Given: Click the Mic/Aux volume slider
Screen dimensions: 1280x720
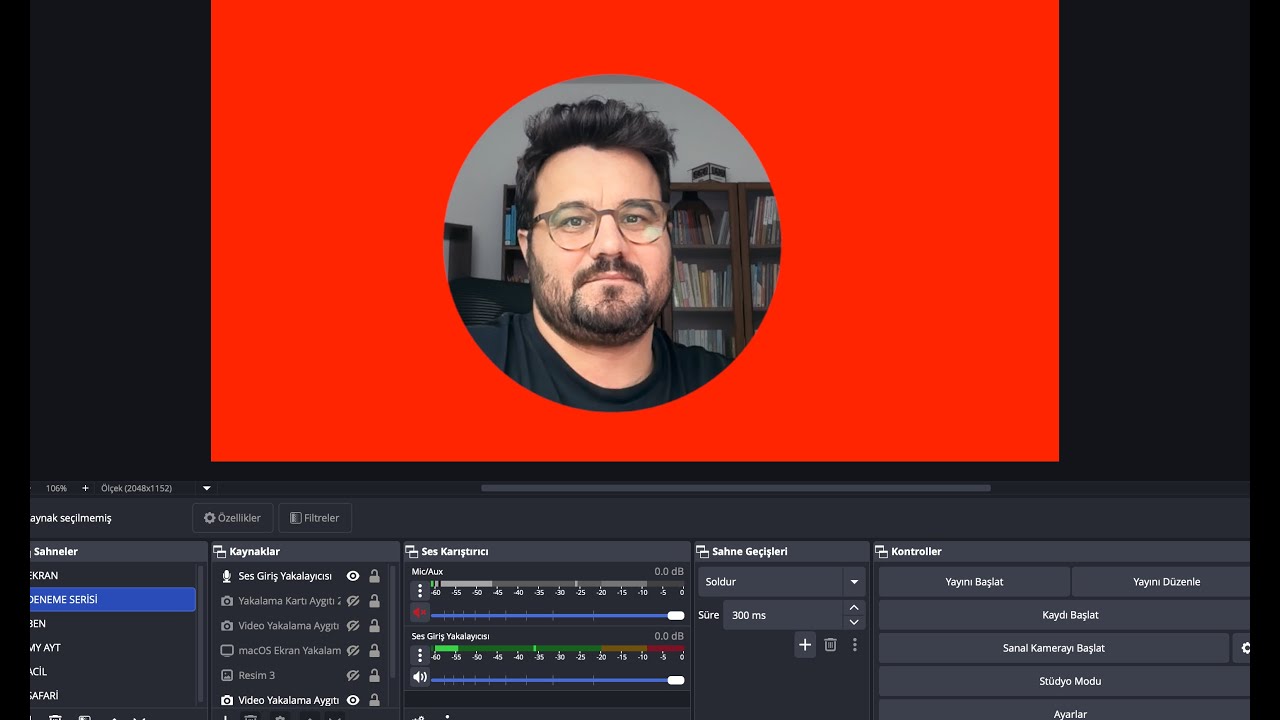Looking at the screenshot, I should 558,615.
